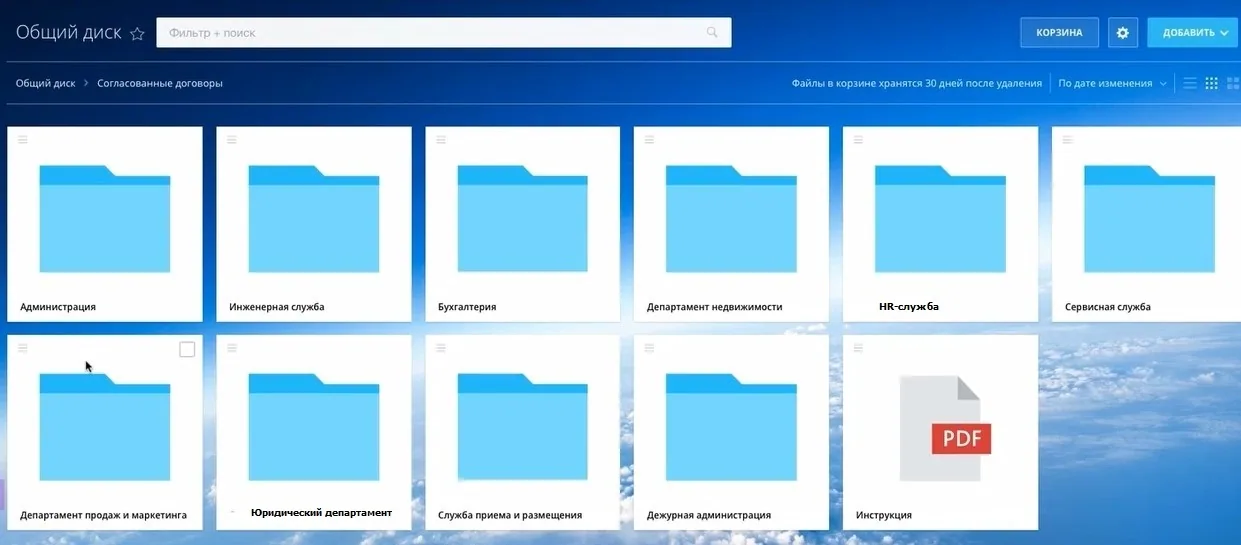Open the hamburger menu on the Администрация card

pyautogui.click(x=23, y=140)
